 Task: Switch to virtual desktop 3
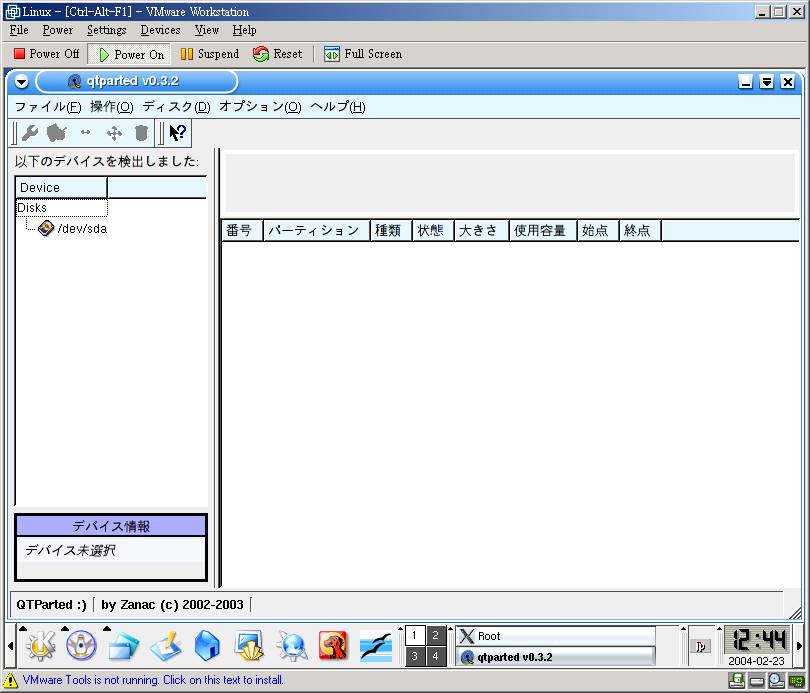pyautogui.click(x=415, y=656)
